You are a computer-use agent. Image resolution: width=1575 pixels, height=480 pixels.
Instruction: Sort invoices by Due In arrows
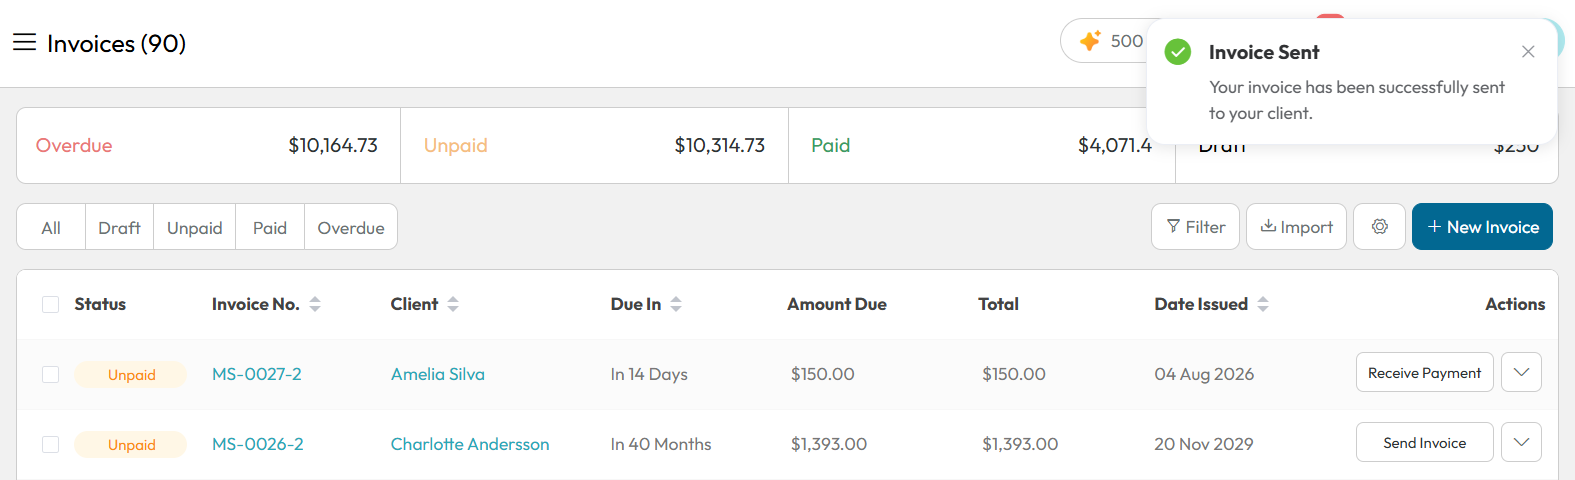[x=676, y=304]
